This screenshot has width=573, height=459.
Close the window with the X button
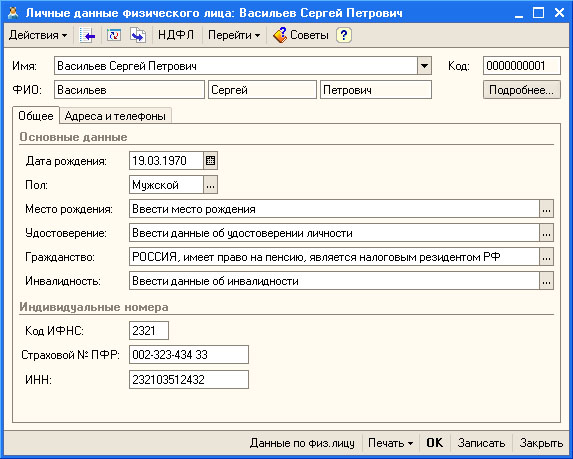559,13
